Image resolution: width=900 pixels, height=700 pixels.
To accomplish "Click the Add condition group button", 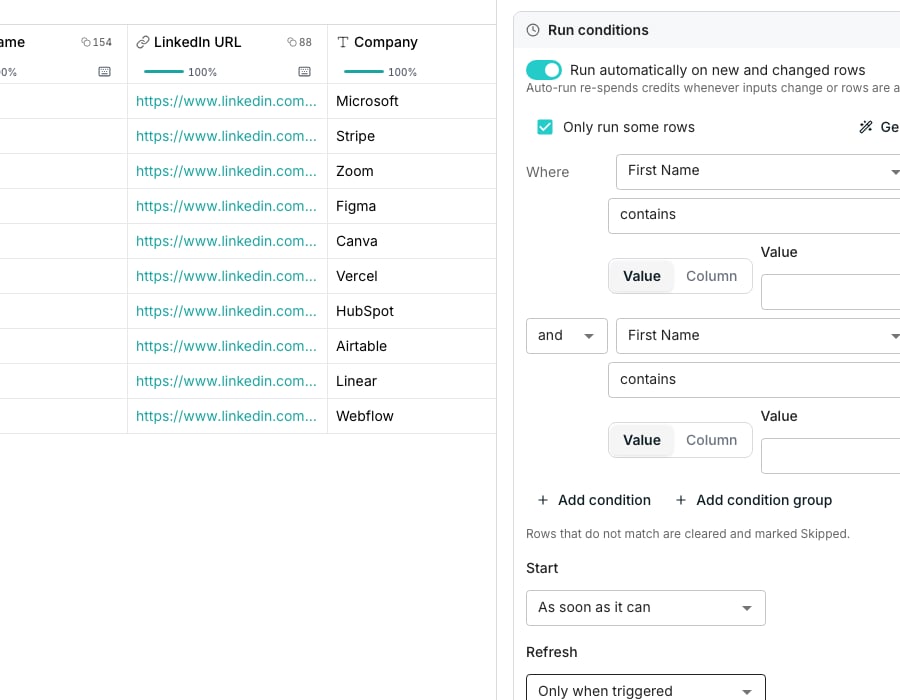I will pos(754,500).
